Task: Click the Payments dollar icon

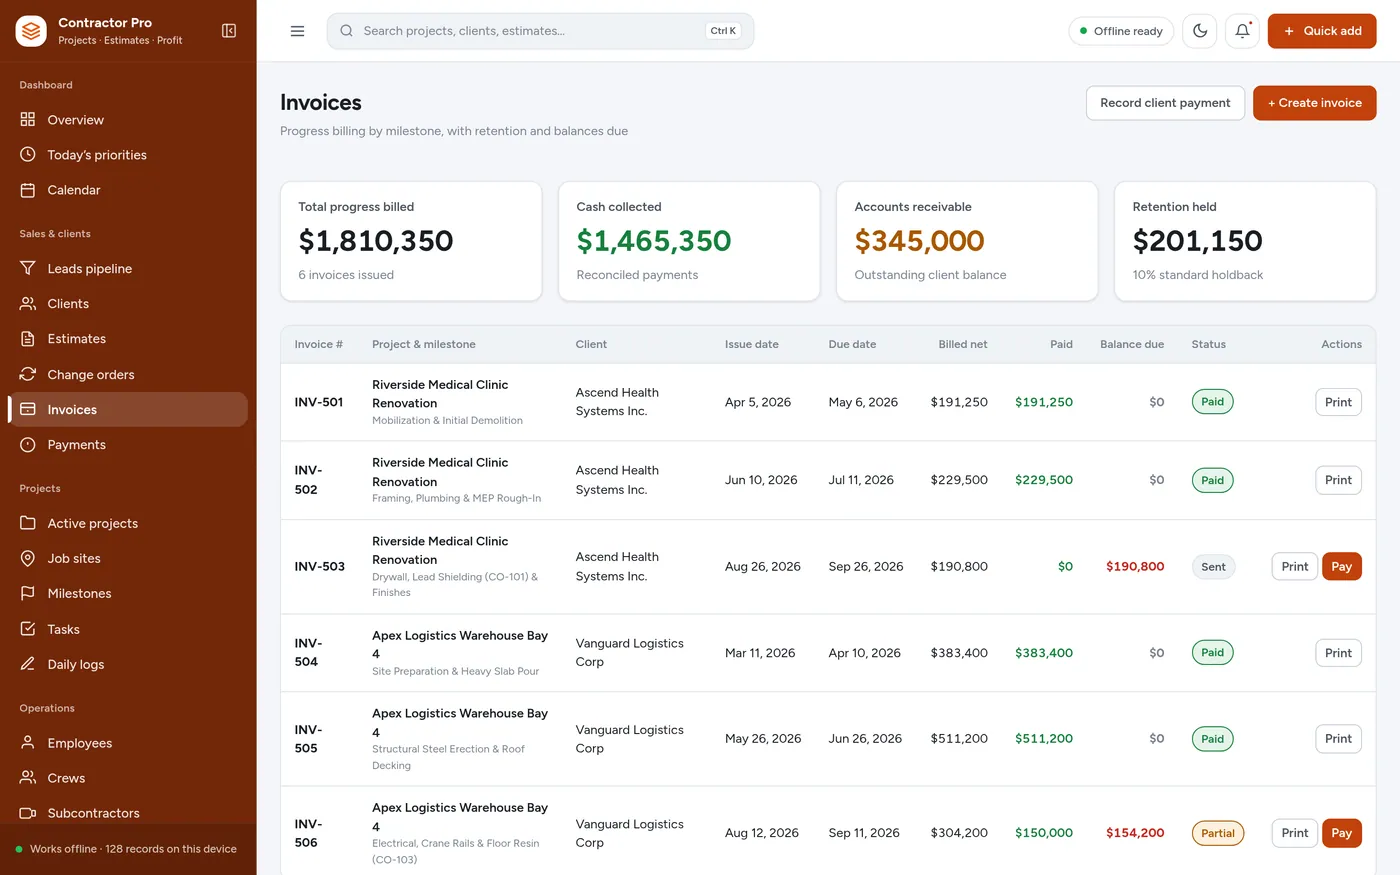Action: pos(28,445)
